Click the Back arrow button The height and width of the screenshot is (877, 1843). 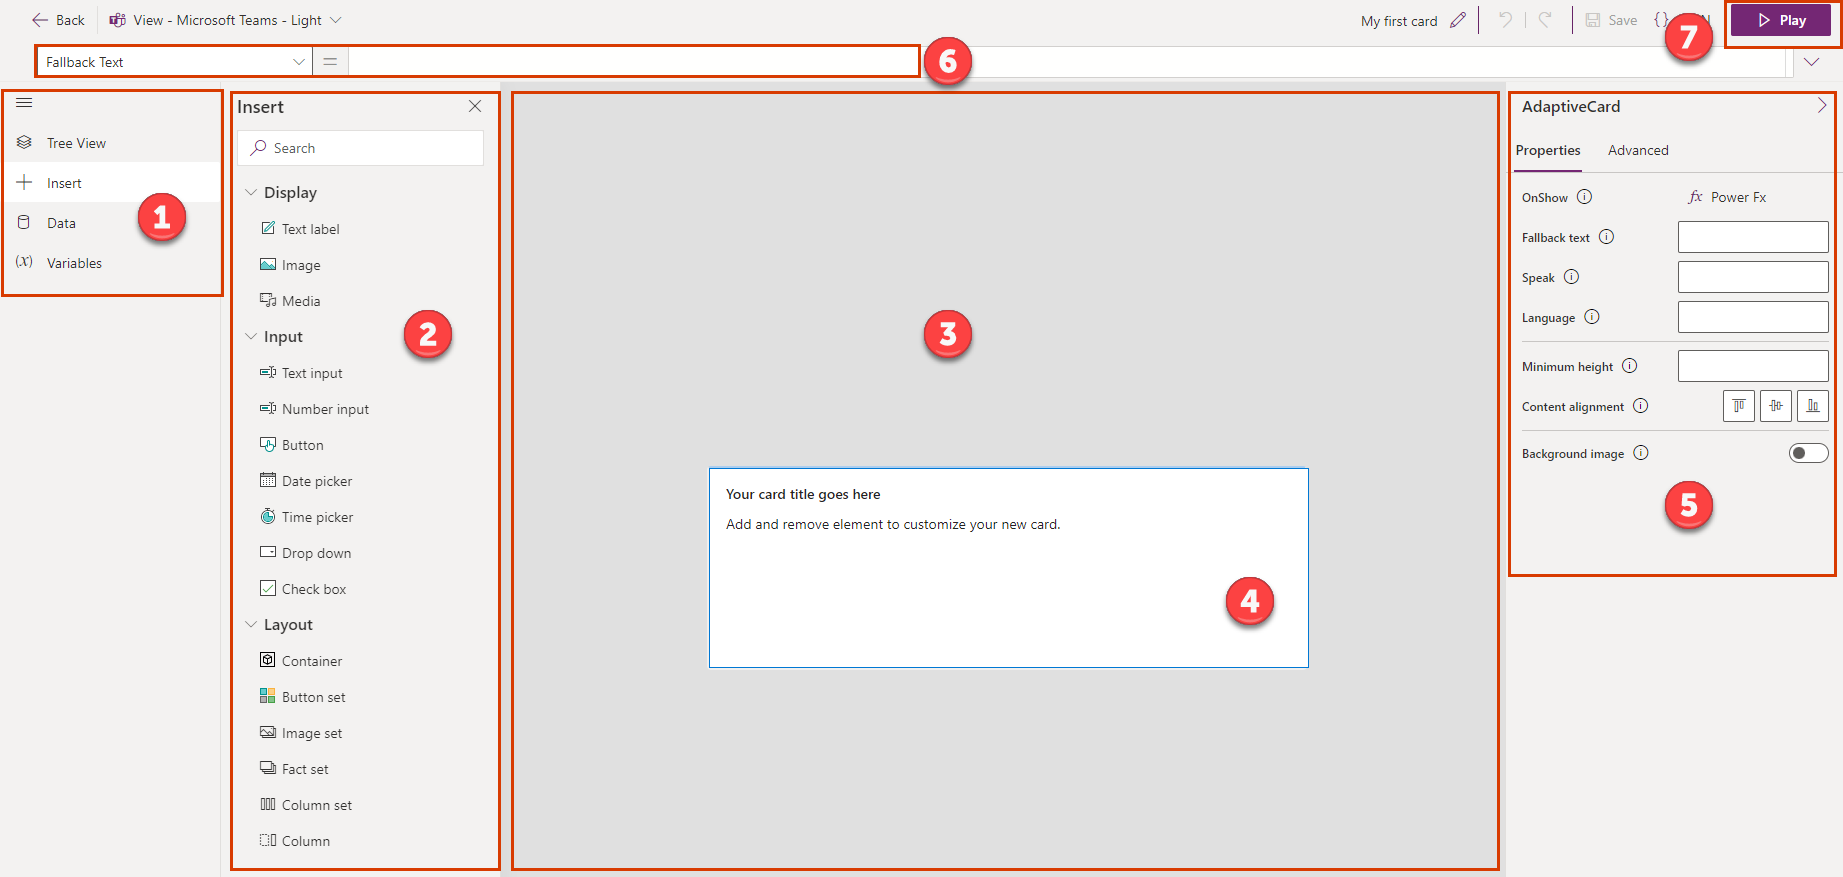coord(58,20)
